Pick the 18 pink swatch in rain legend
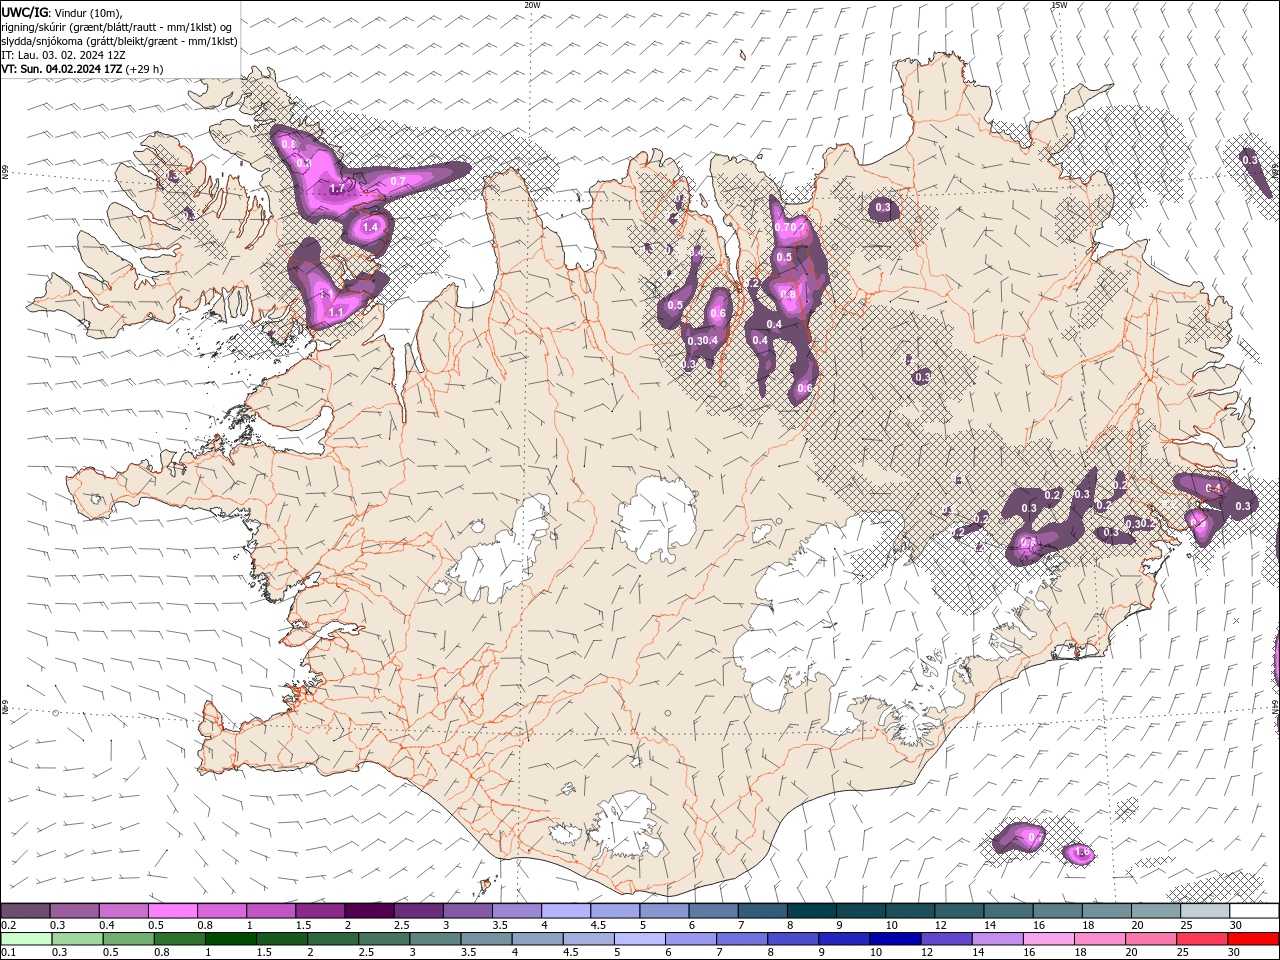1280x960 pixels. coord(1099,939)
